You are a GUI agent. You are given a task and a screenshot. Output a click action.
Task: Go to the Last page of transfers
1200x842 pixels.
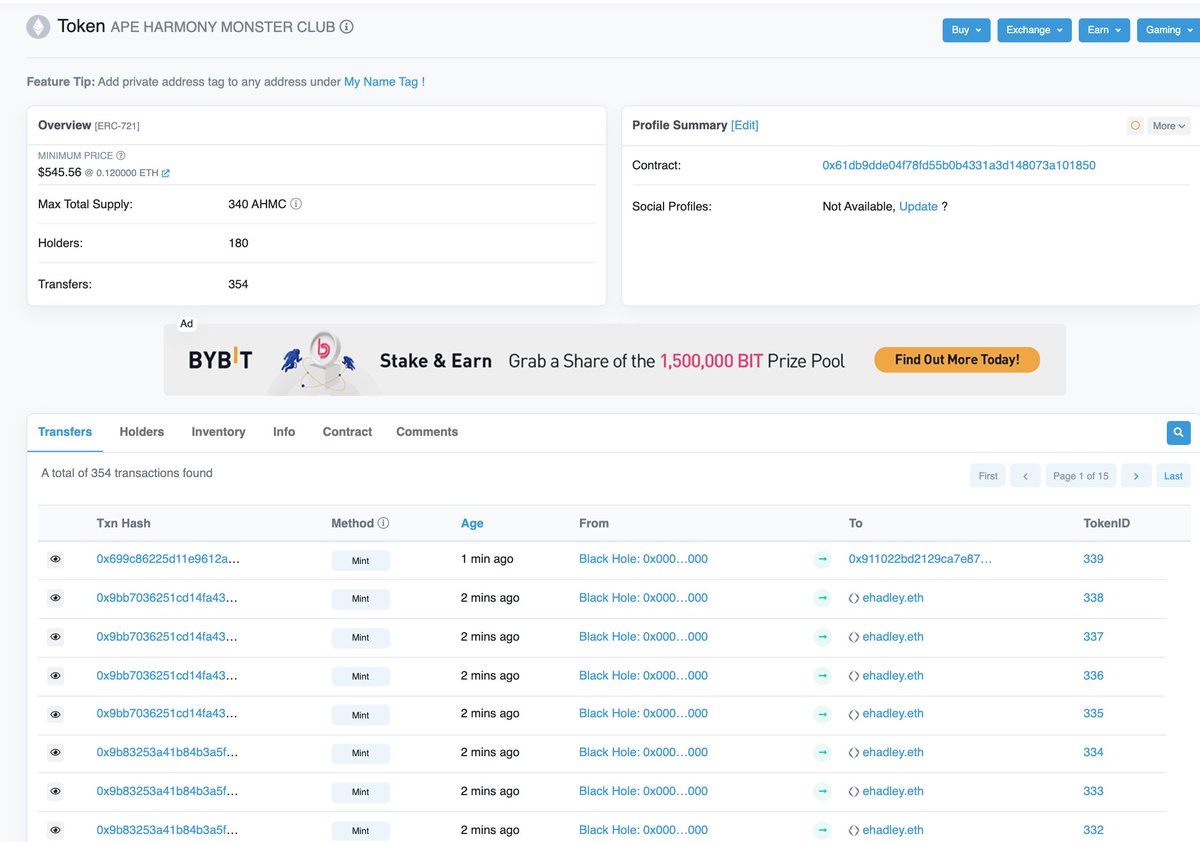click(1174, 476)
